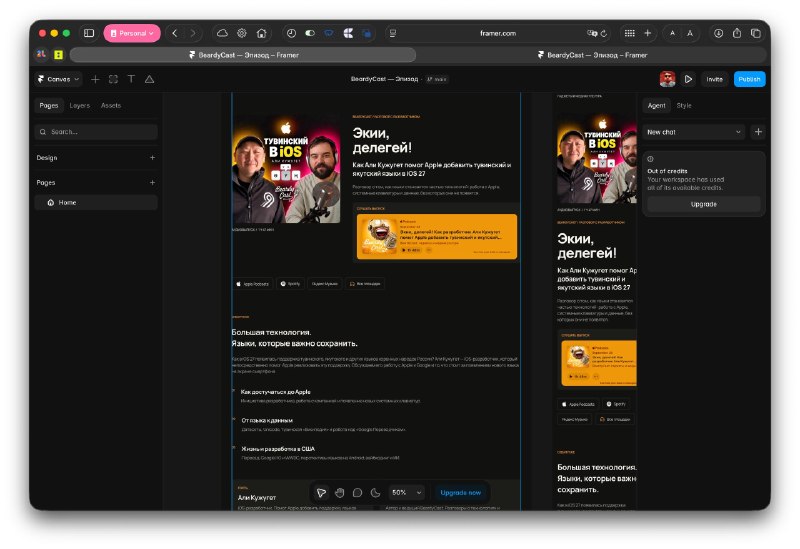Click the blue mask extension icon
Screen dimensions: 800x549
(x=329, y=33)
